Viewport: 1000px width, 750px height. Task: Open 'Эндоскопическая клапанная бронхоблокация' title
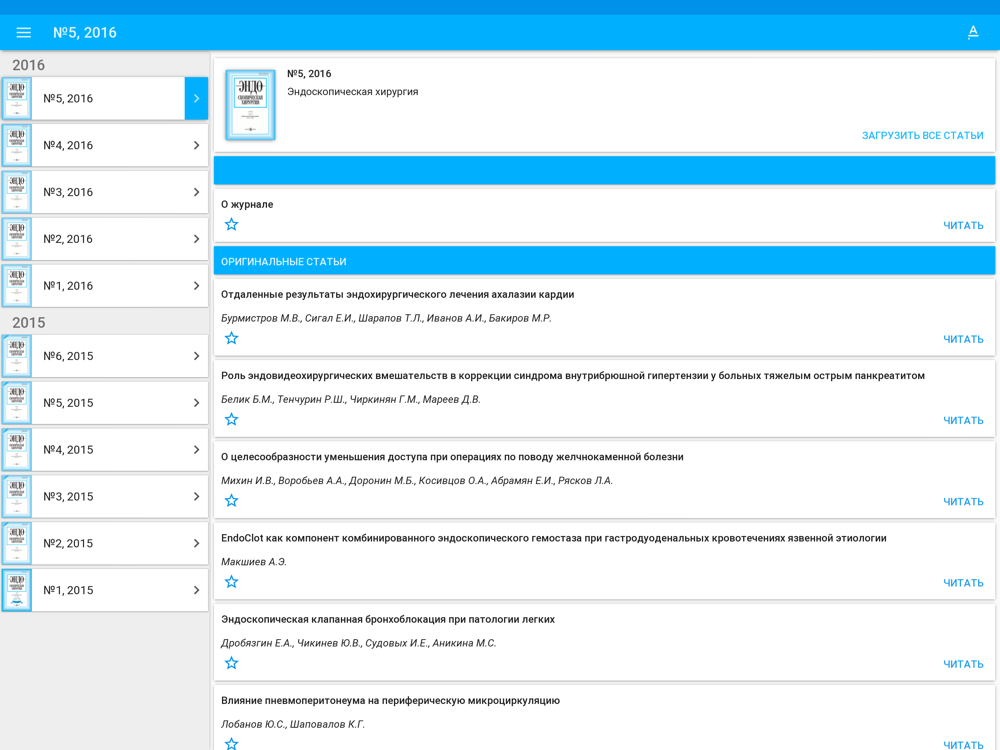point(388,619)
